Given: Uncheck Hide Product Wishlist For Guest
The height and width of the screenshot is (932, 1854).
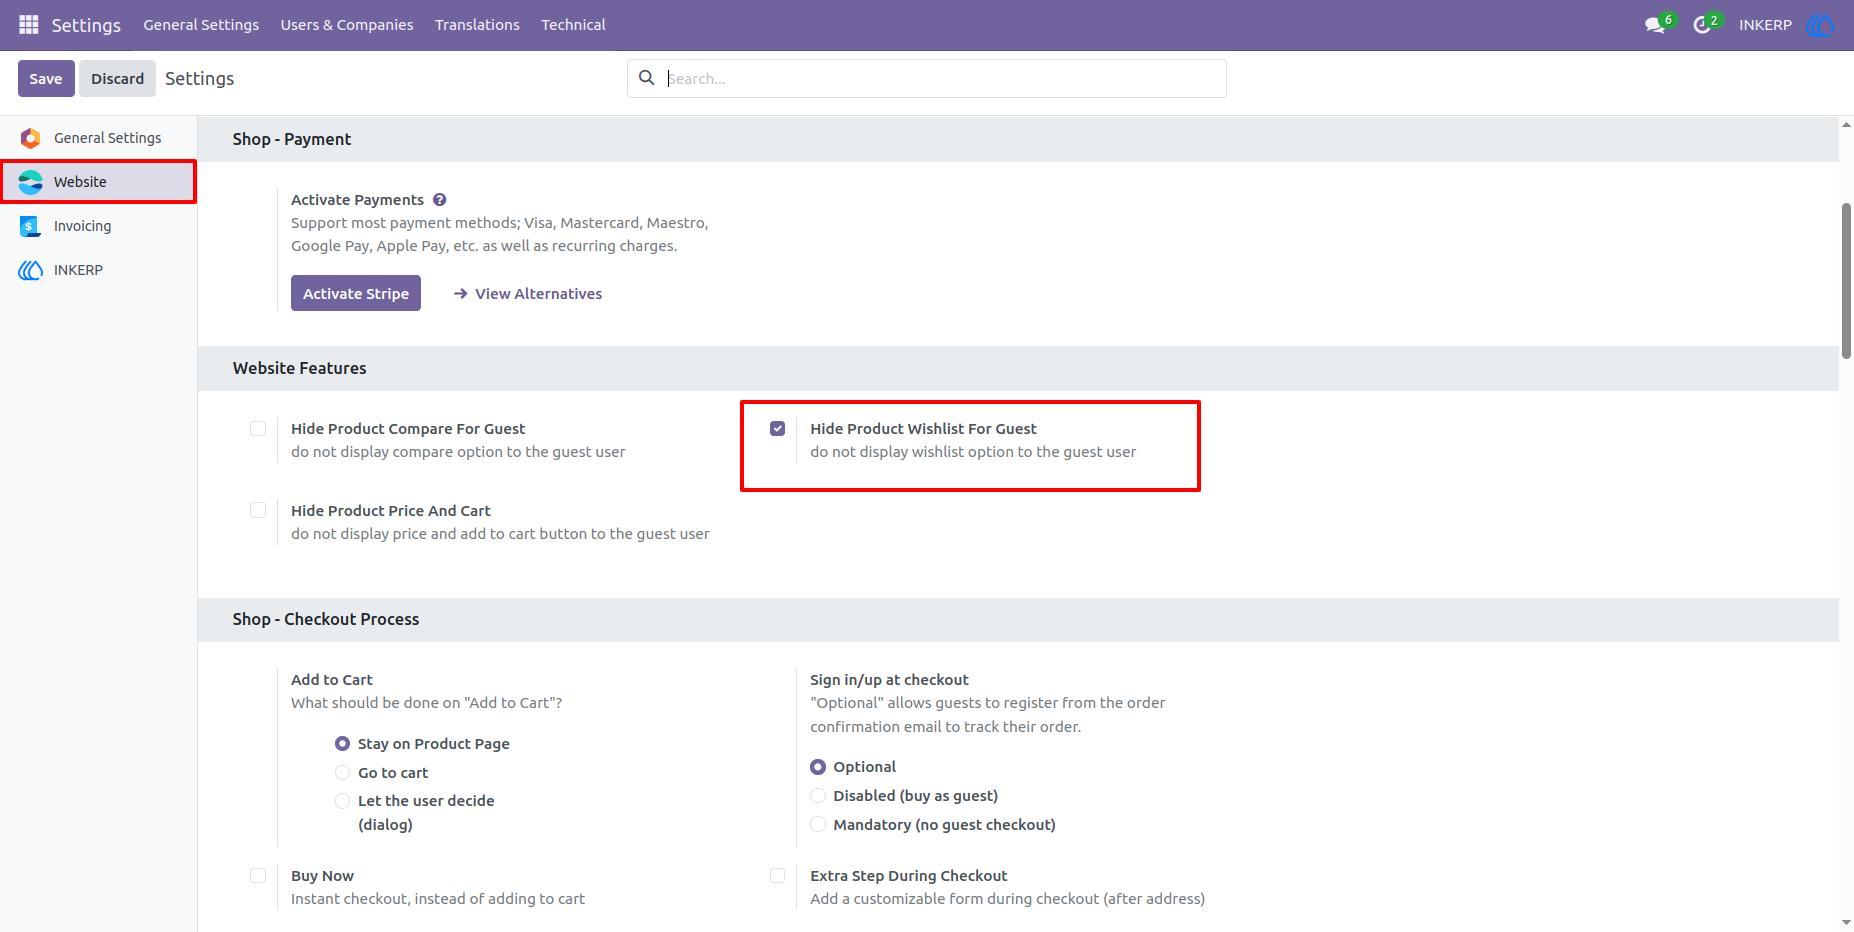Looking at the screenshot, I should coord(777,429).
